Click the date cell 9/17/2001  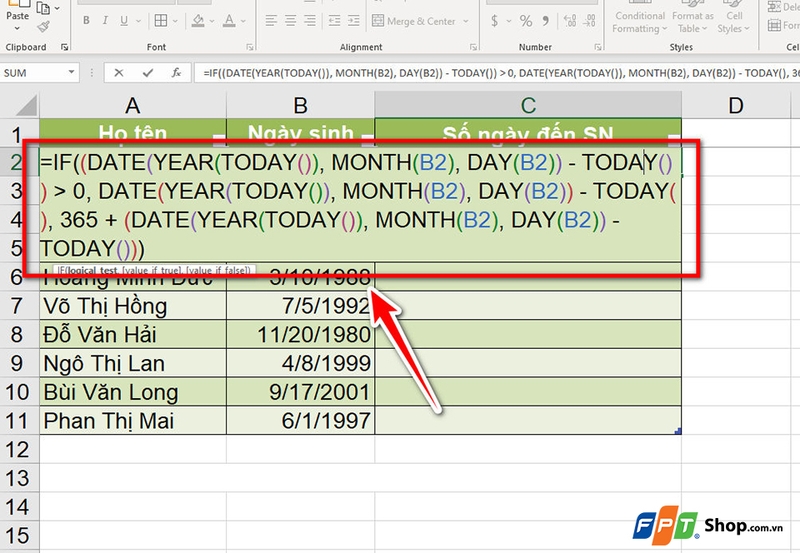click(301, 392)
